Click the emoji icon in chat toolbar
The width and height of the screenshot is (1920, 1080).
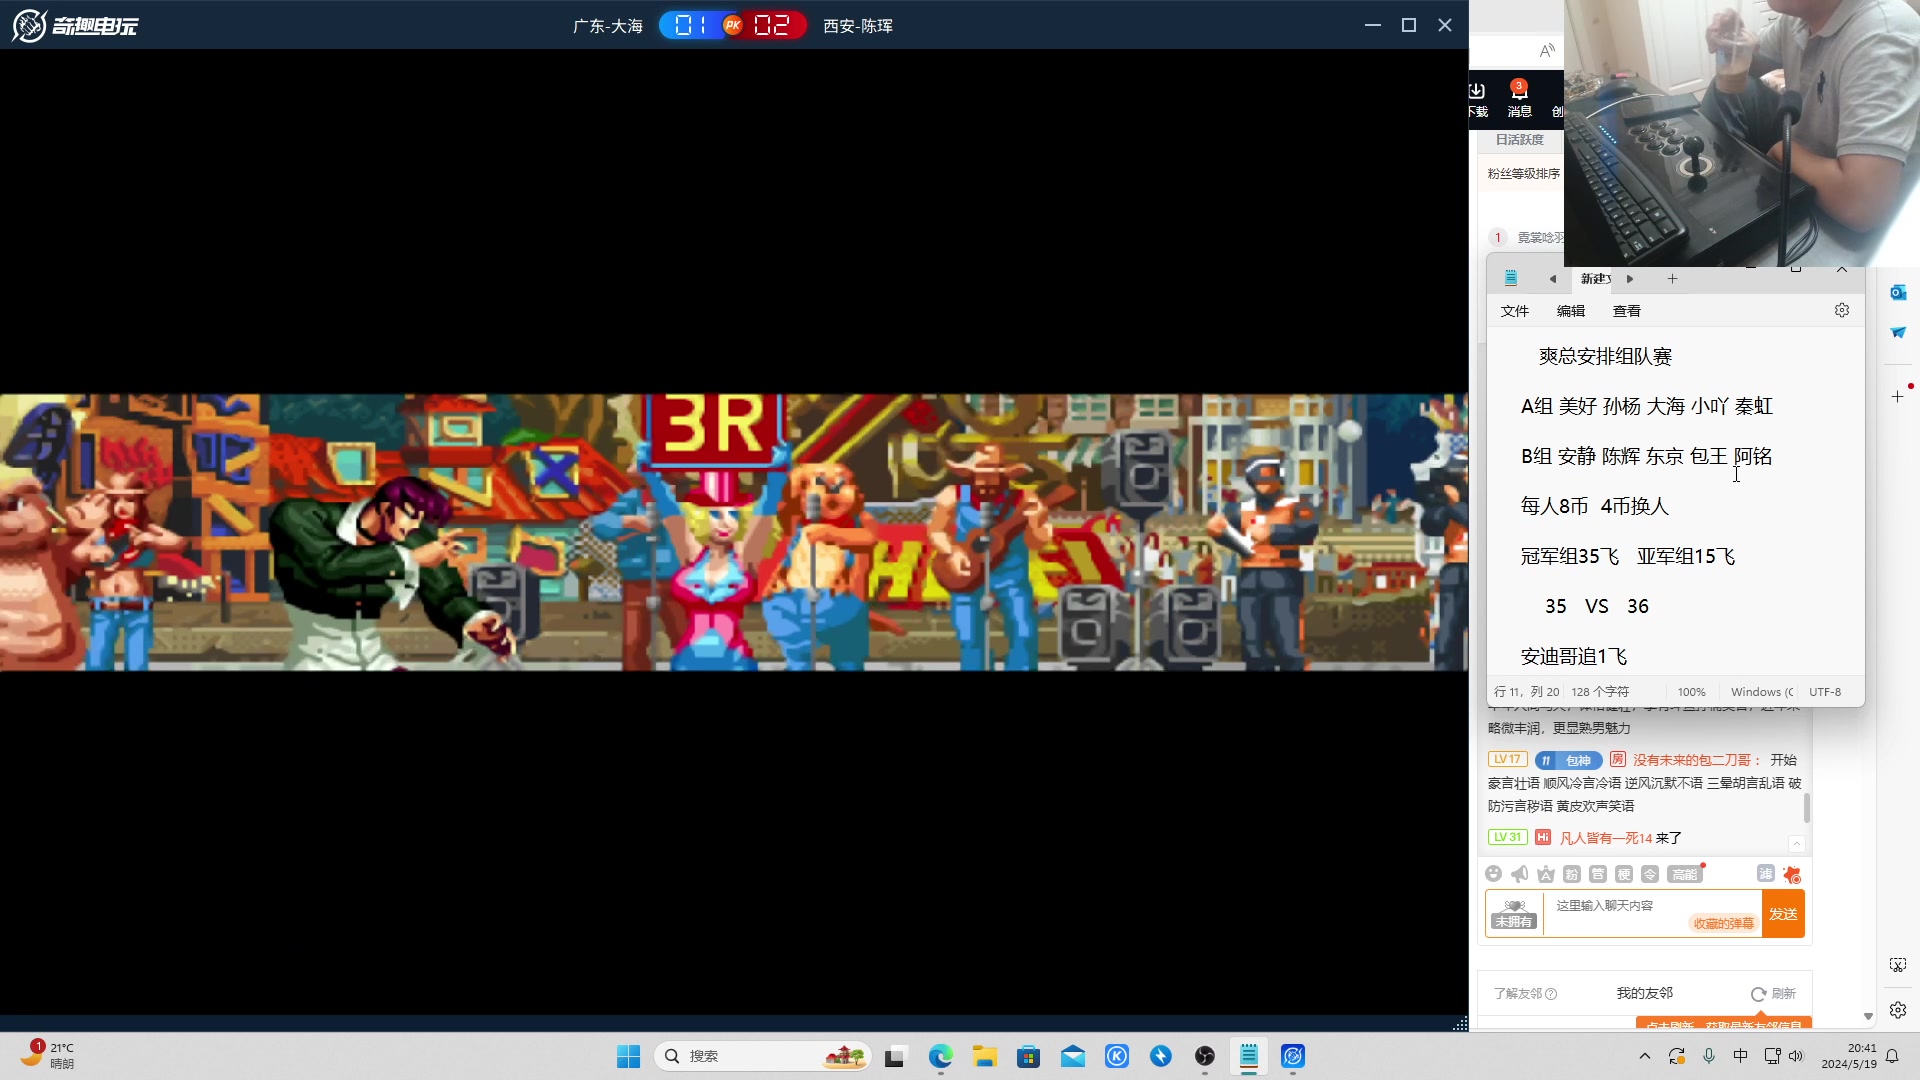click(x=1493, y=874)
